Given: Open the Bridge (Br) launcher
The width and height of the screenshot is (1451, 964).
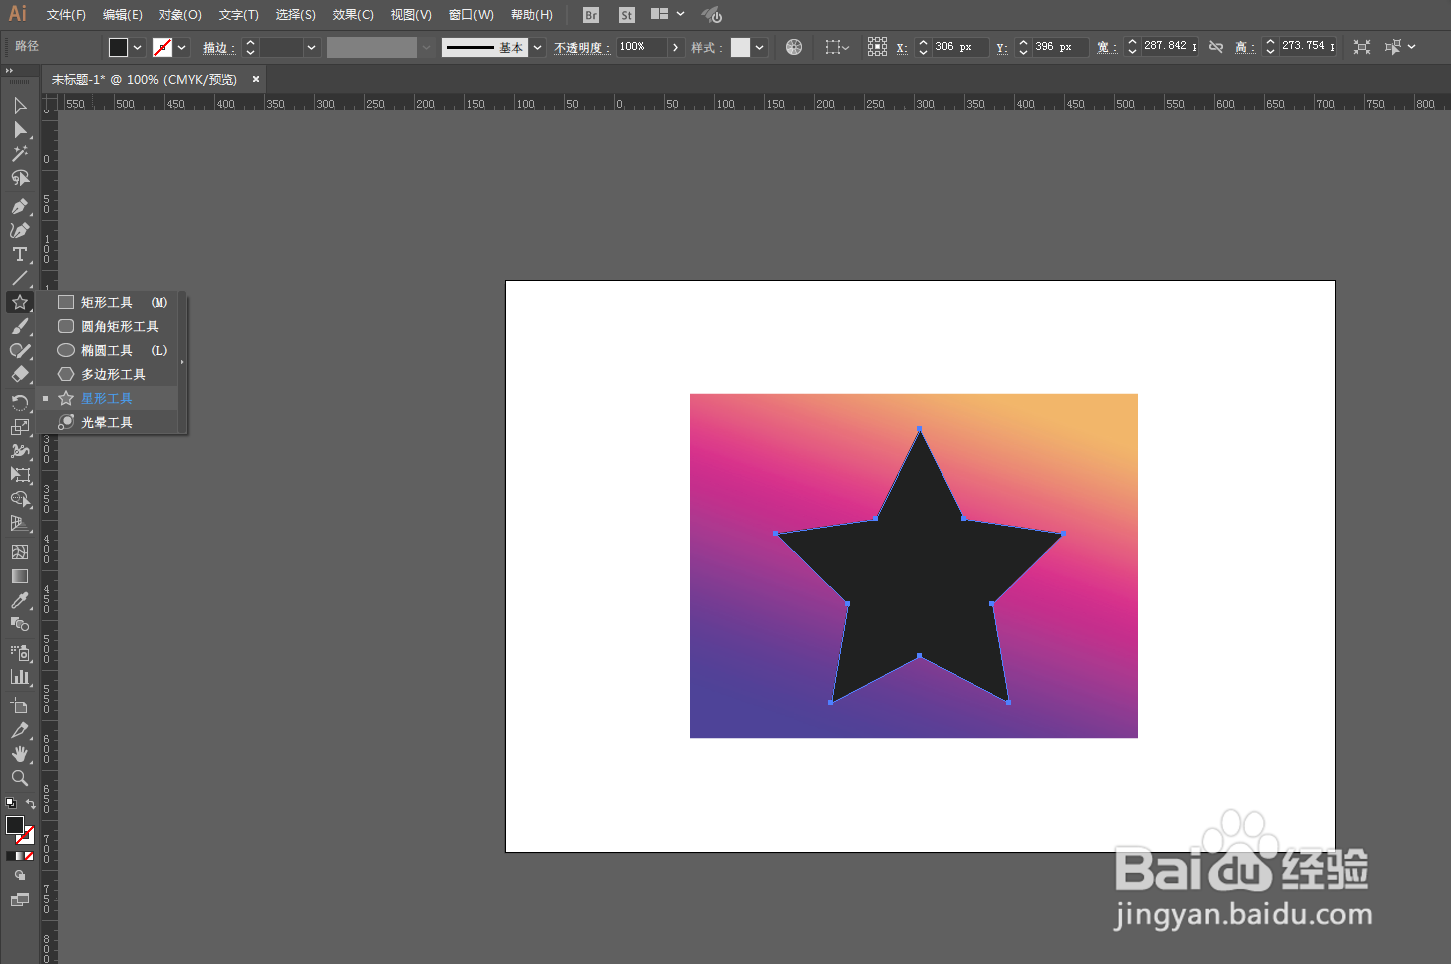Looking at the screenshot, I should [591, 15].
